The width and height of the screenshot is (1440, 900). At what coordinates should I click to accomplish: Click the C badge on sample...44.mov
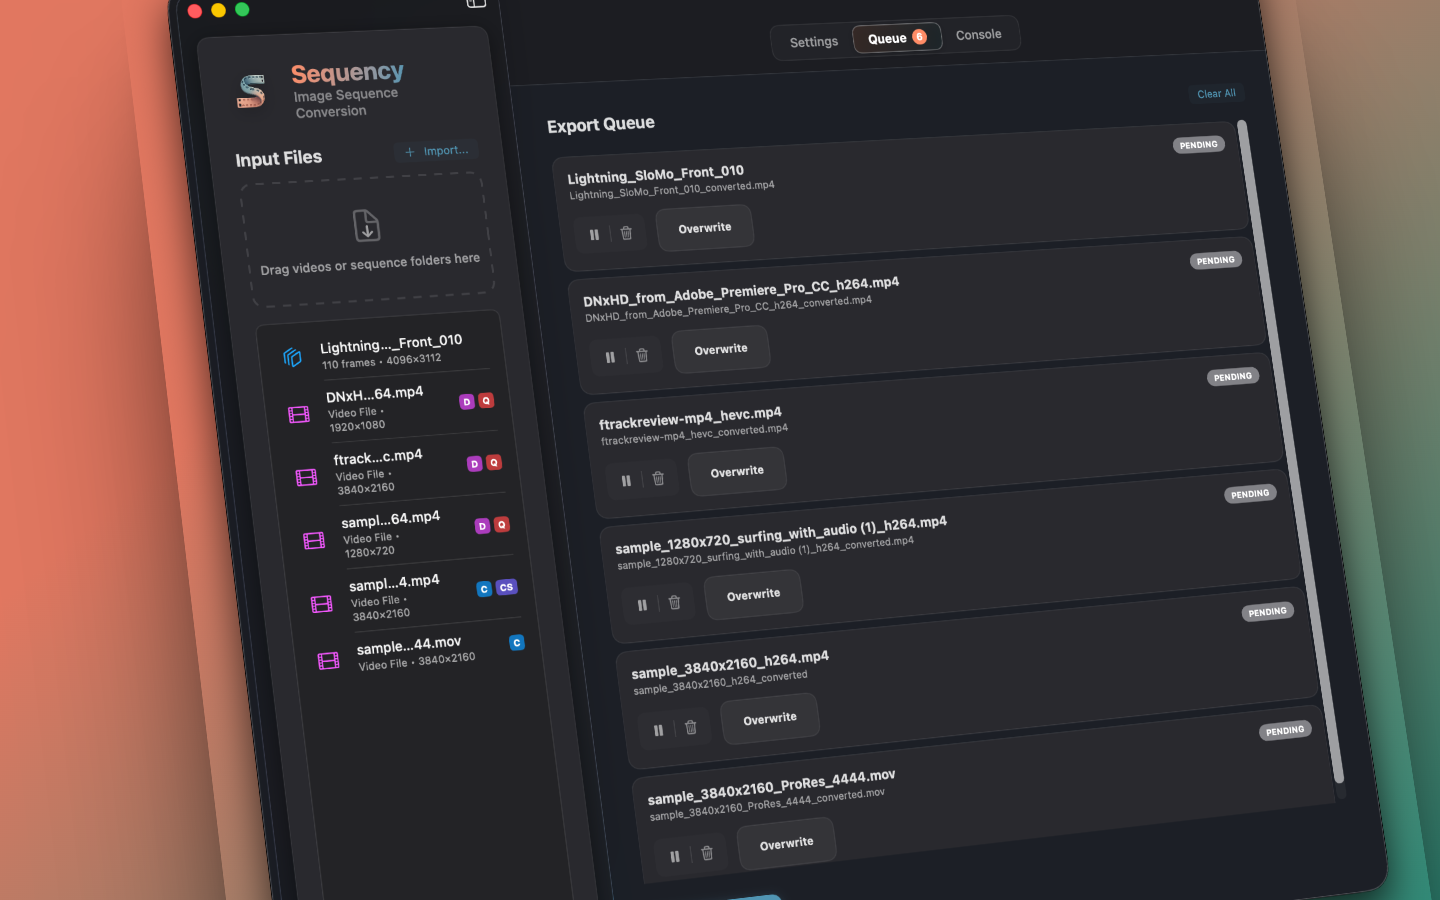click(x=517, y=642)
